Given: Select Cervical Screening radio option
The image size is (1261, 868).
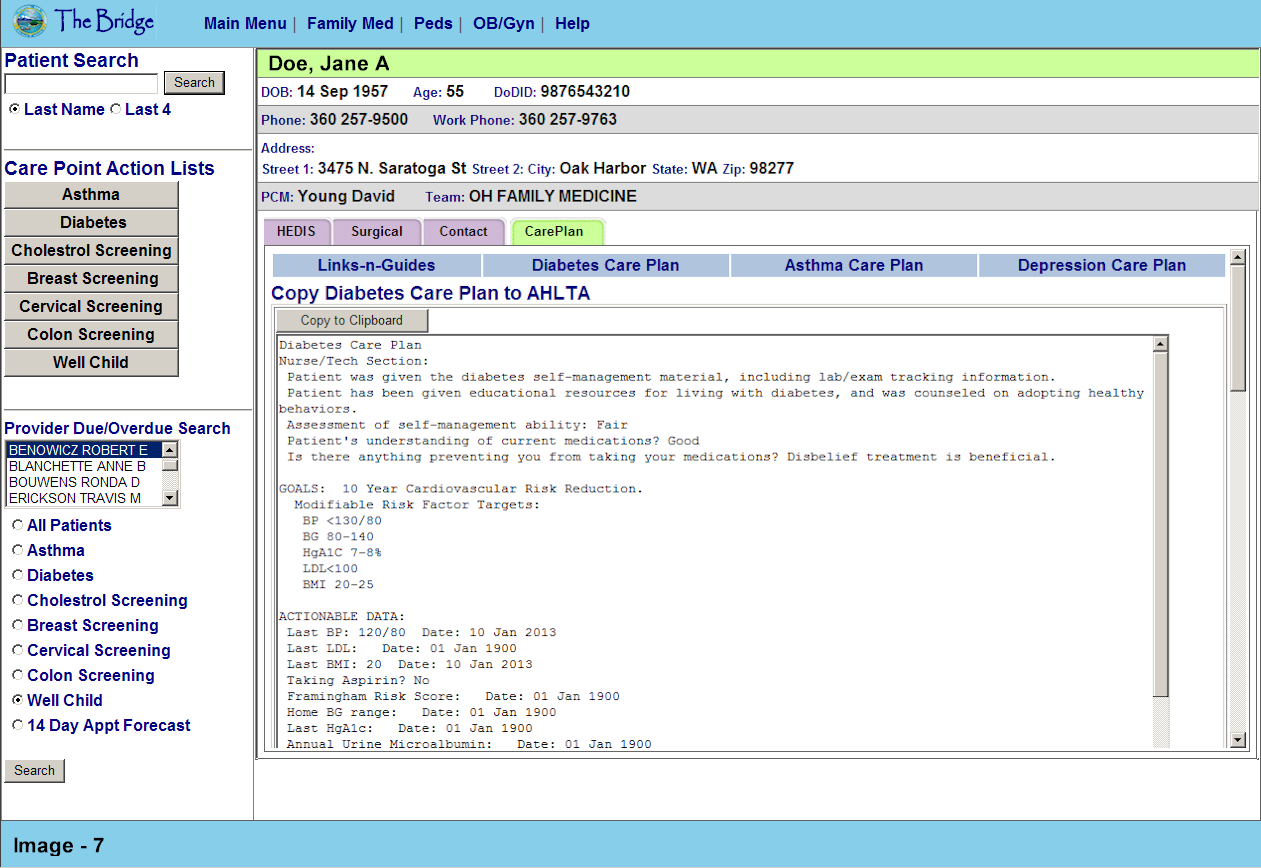Looking at the screenshot, I should pyautogui.click(x=17, y=650).
